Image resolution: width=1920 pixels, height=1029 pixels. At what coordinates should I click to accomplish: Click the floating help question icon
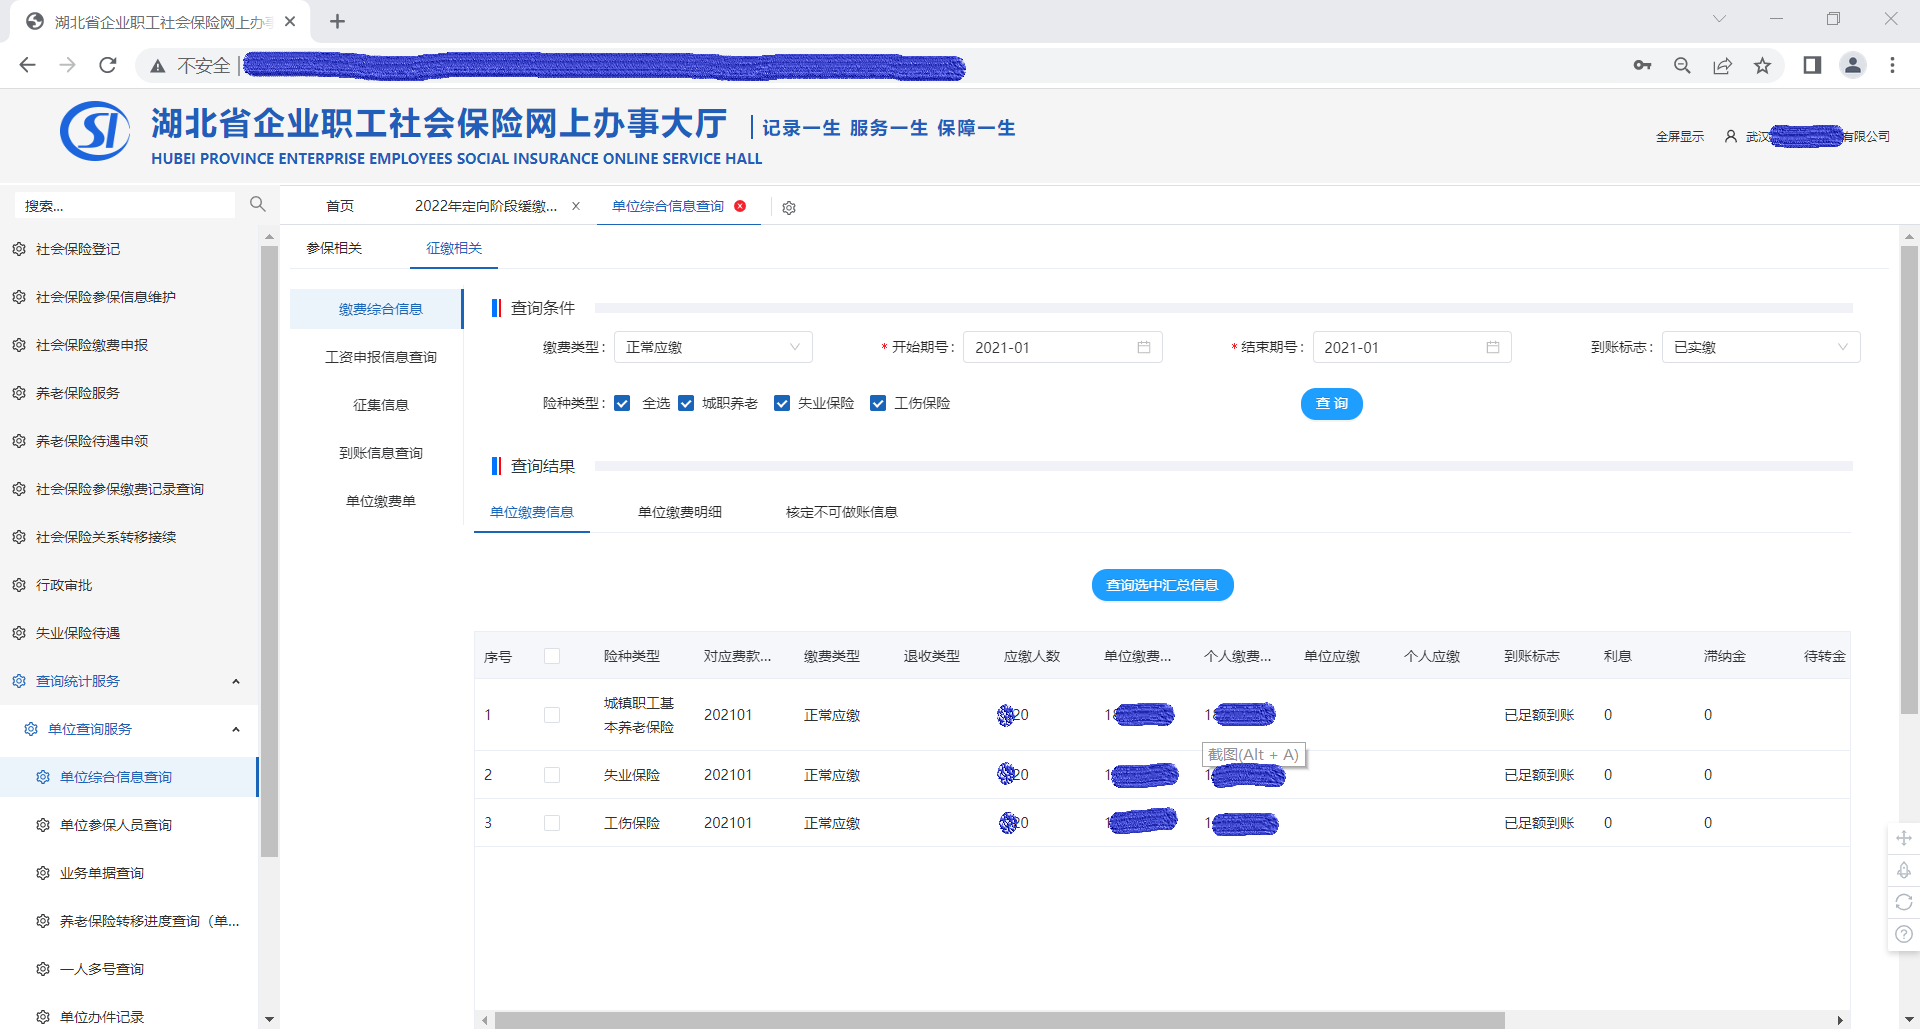(1904, 934)
